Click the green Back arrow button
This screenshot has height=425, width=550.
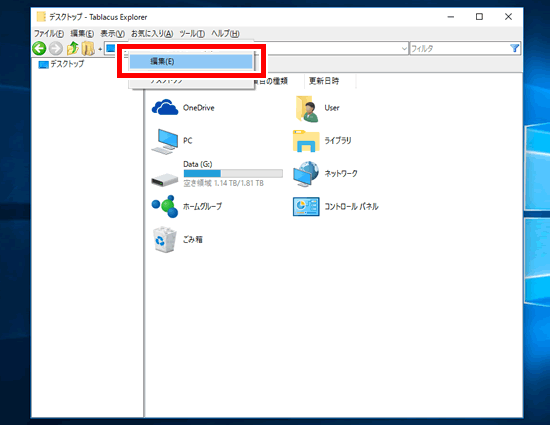click(39, 48)
